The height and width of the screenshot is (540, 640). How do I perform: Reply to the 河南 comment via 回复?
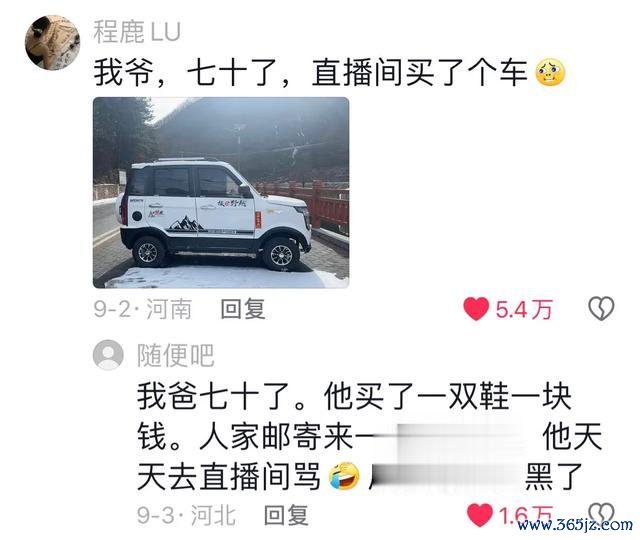(x=243, y=309)
